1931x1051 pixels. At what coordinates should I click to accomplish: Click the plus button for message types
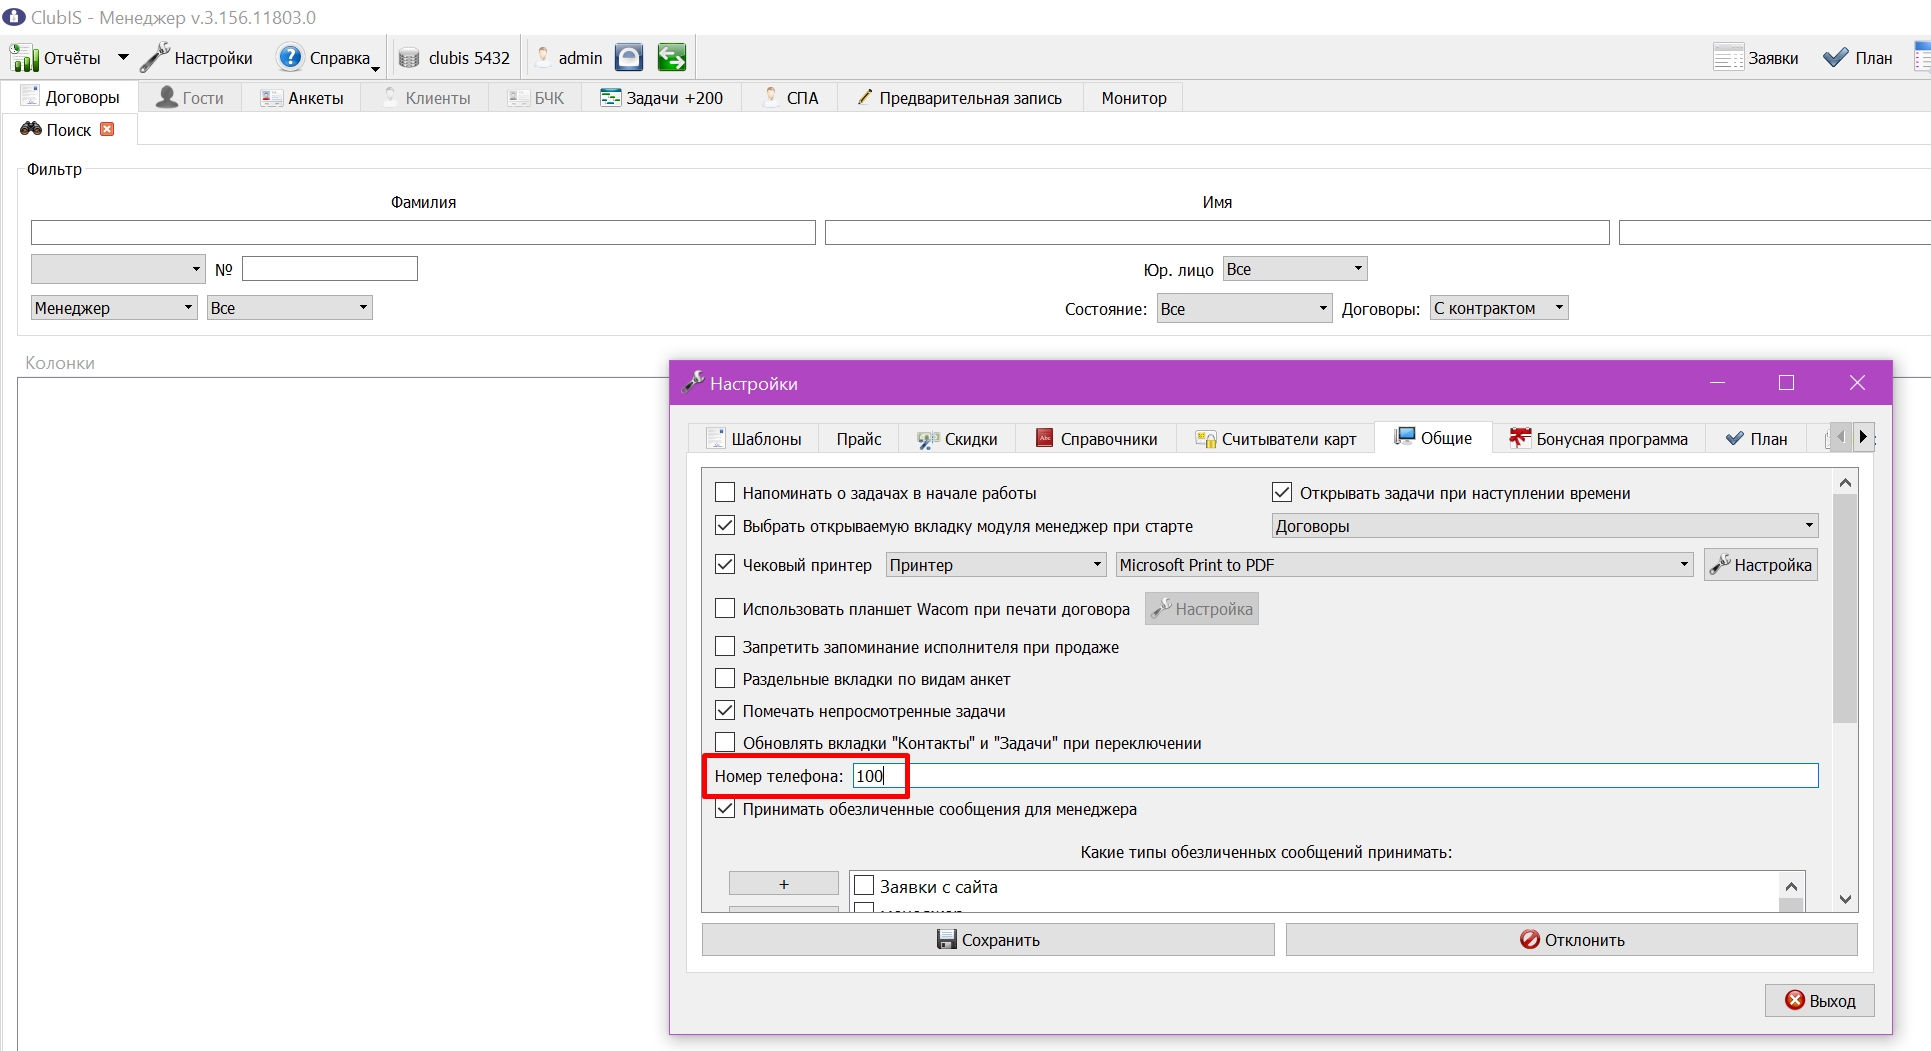[x=784, y=884]
